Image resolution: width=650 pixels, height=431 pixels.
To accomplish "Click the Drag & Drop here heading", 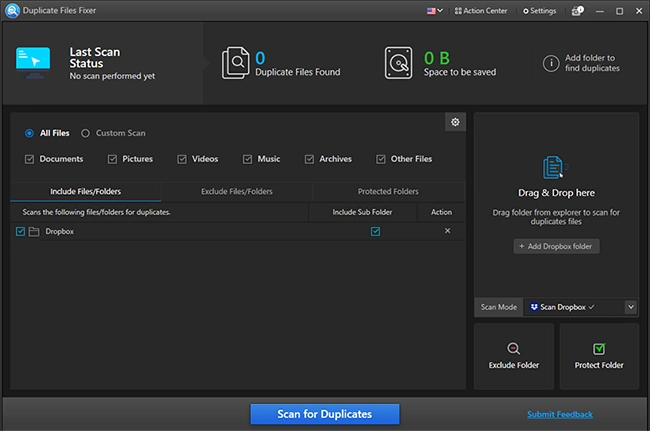I will click(556, 193).
